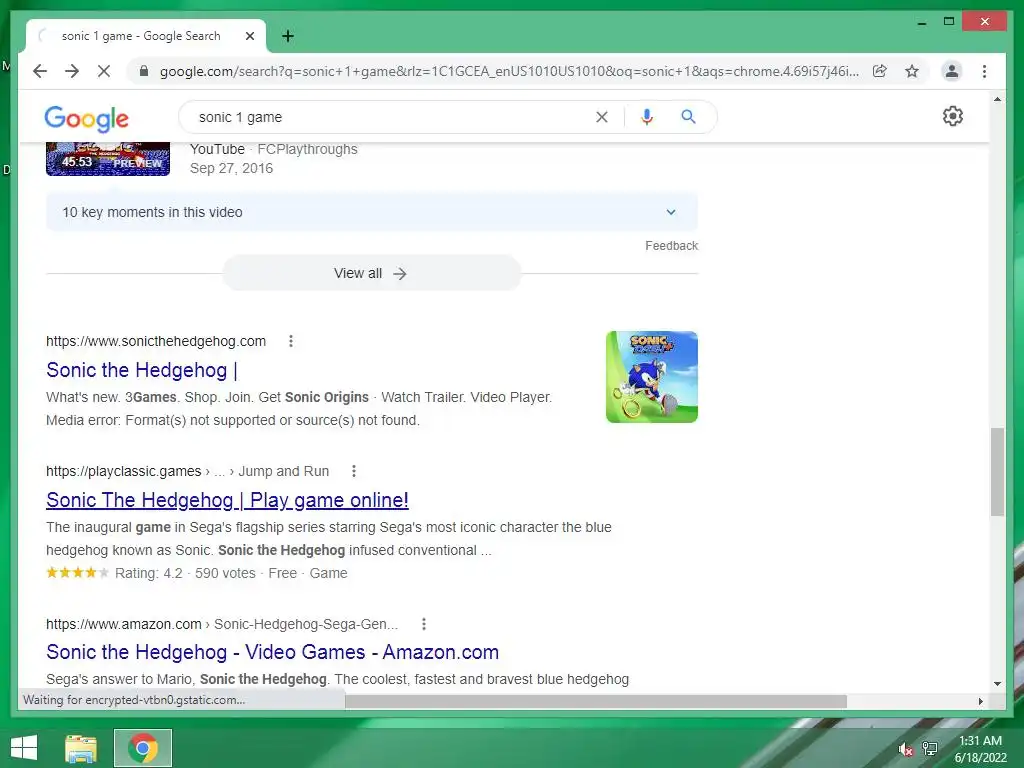The height and width of the screenshot is (768, 1024).
Task: View site information via lock icon
Action: [x=144, y=71]
